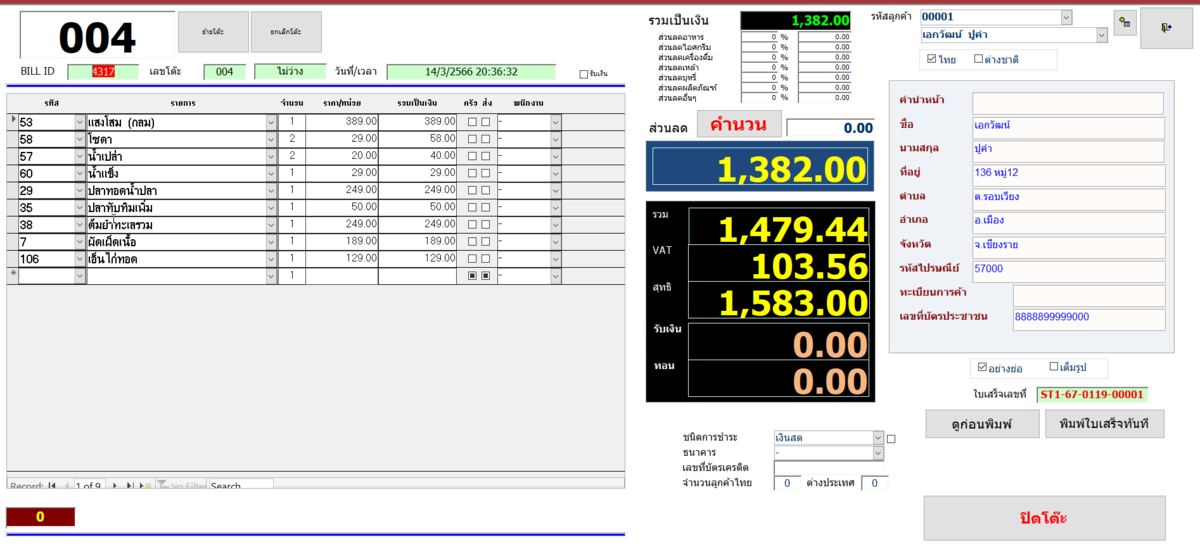1200x552 pixels.
Task: Tick the รับเงิน checkbox
Action: pyautogui.click(x=584, y=74)
